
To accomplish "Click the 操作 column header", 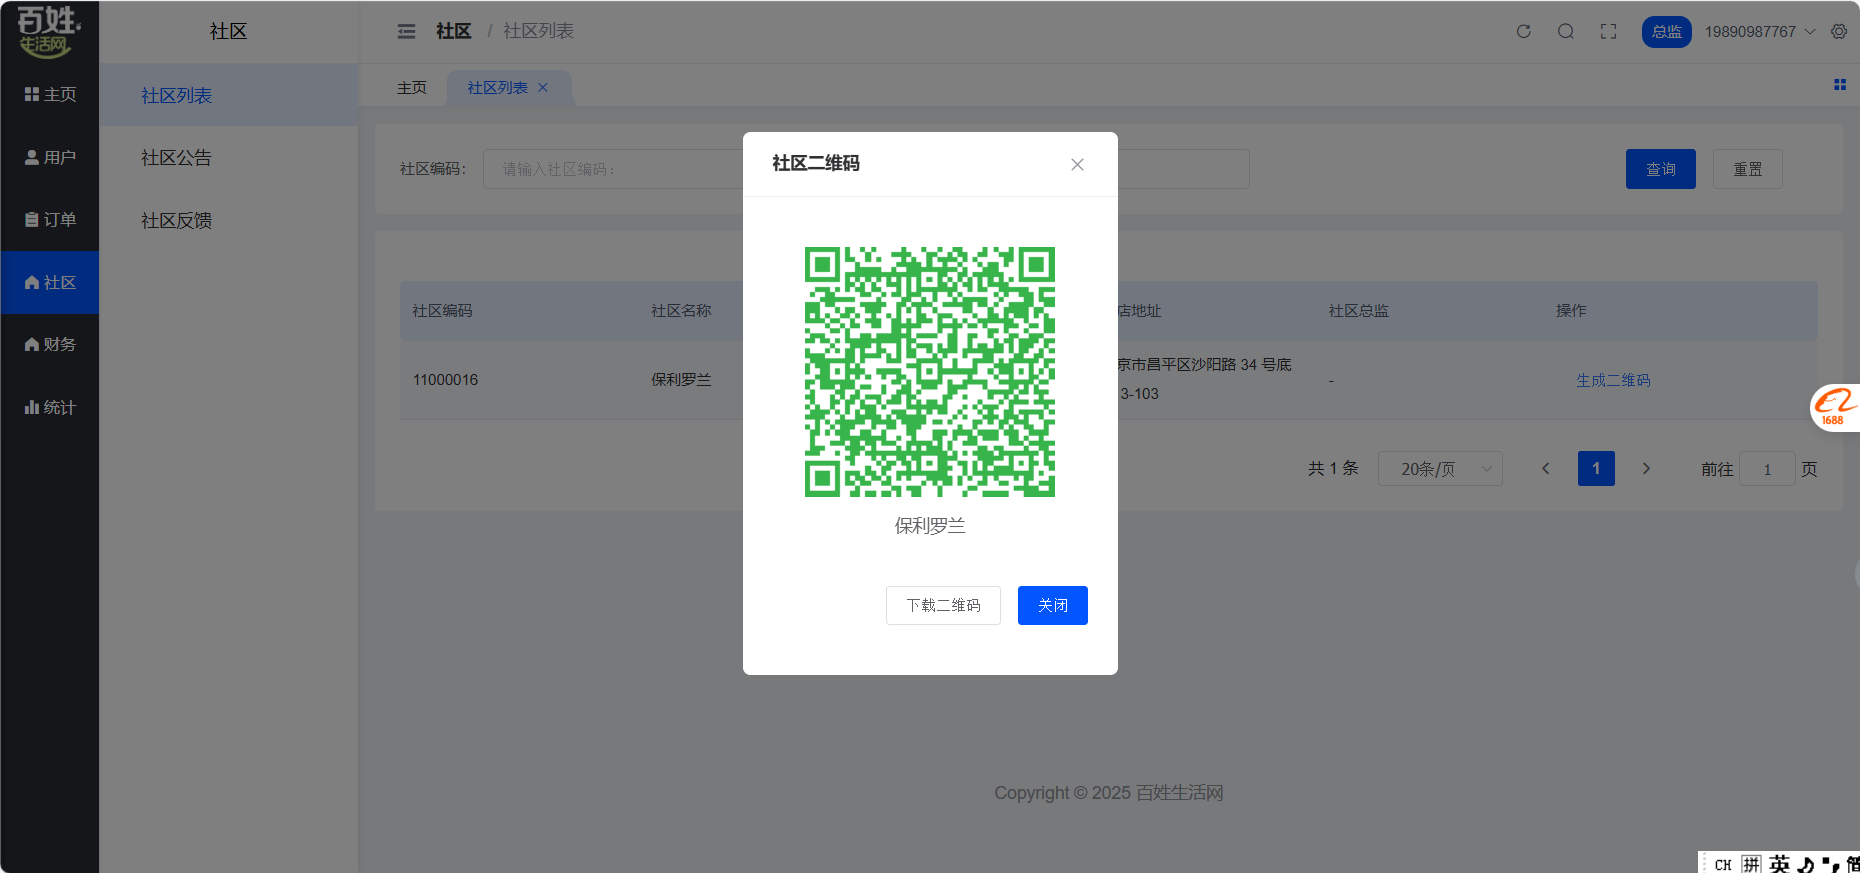I will [1571, 311].
